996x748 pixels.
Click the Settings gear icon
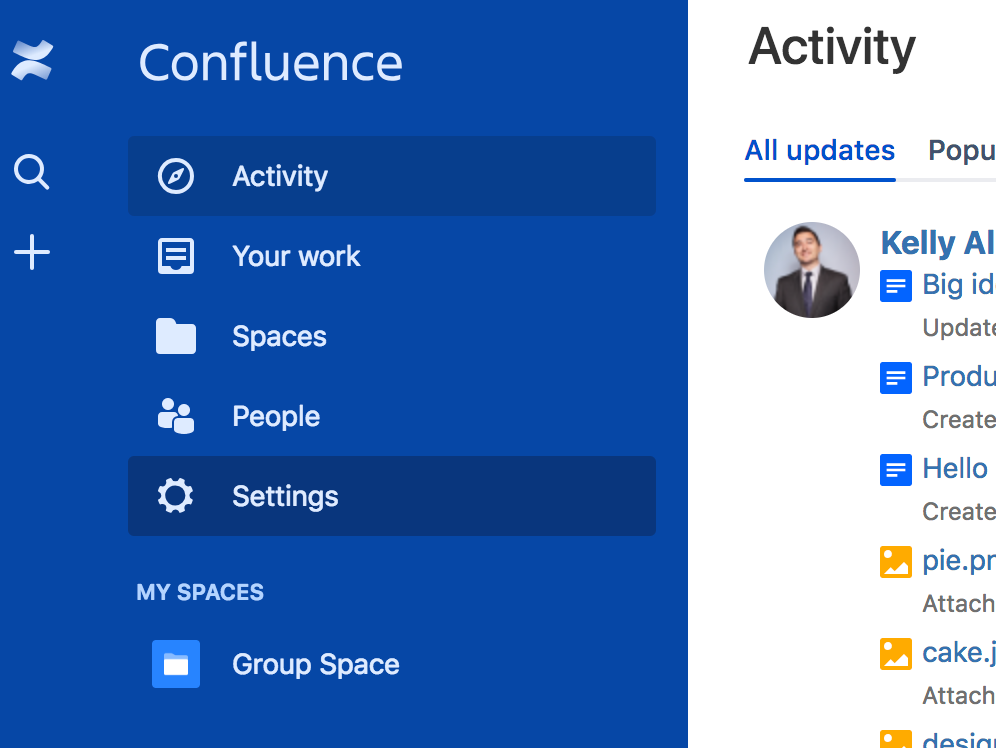click(x=176, y=496)
